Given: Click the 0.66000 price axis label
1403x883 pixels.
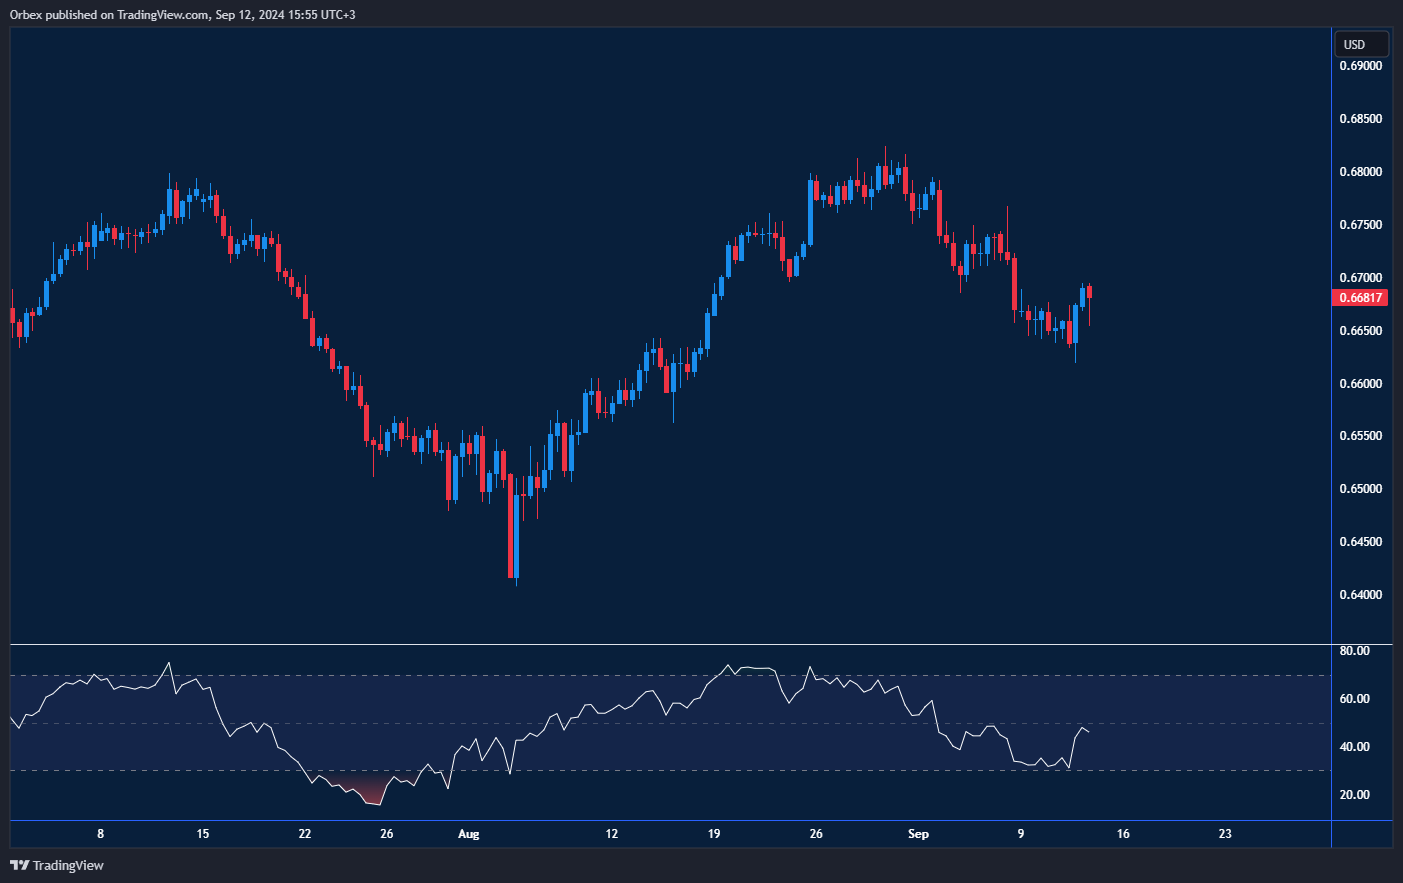Looking at the screenshot, I should (x=1360, y=384).
